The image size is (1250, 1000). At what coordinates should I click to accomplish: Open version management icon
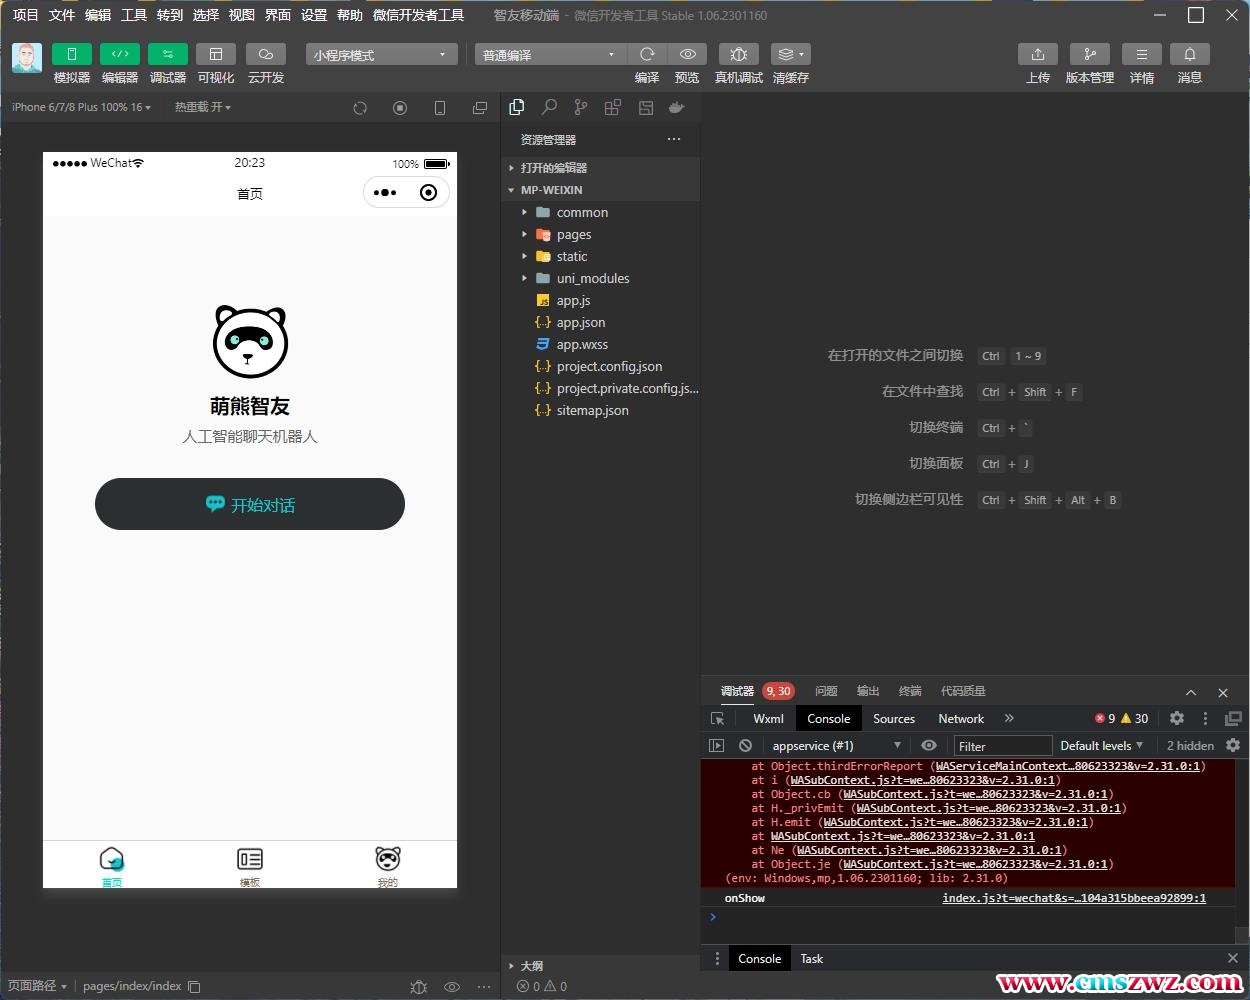(x=1089, y=54)
